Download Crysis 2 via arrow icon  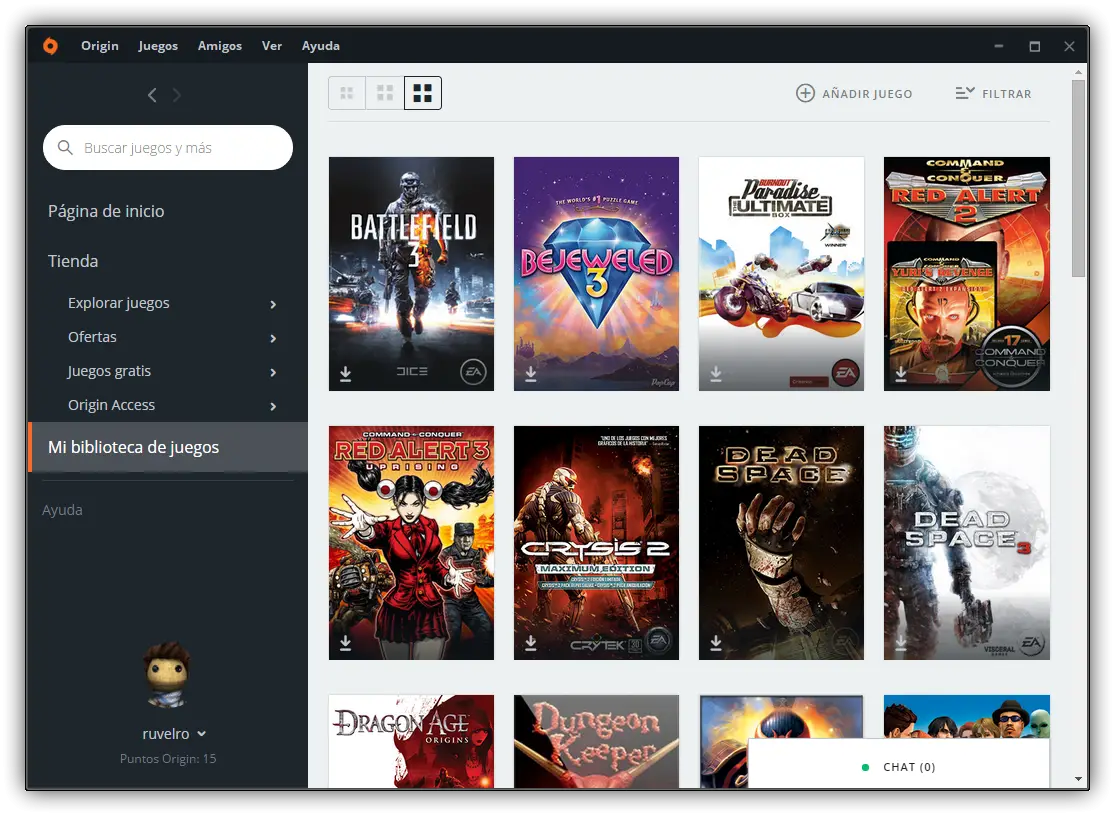tap(530, 643)
